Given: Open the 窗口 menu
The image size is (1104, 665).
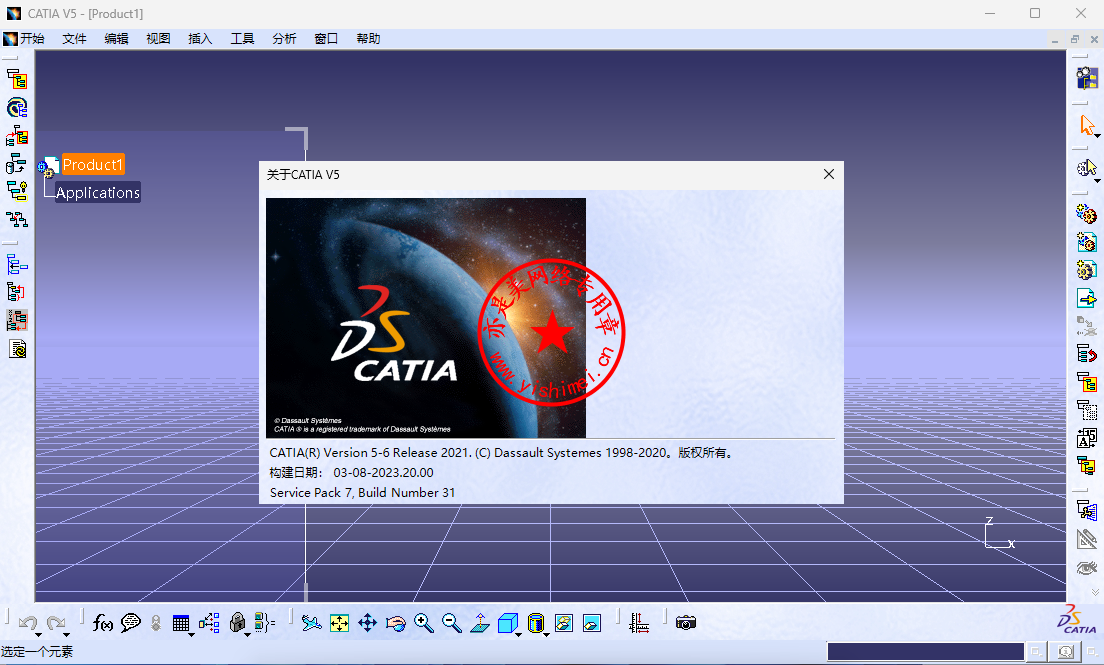Looking at the screenshot, I should [326, 39].
